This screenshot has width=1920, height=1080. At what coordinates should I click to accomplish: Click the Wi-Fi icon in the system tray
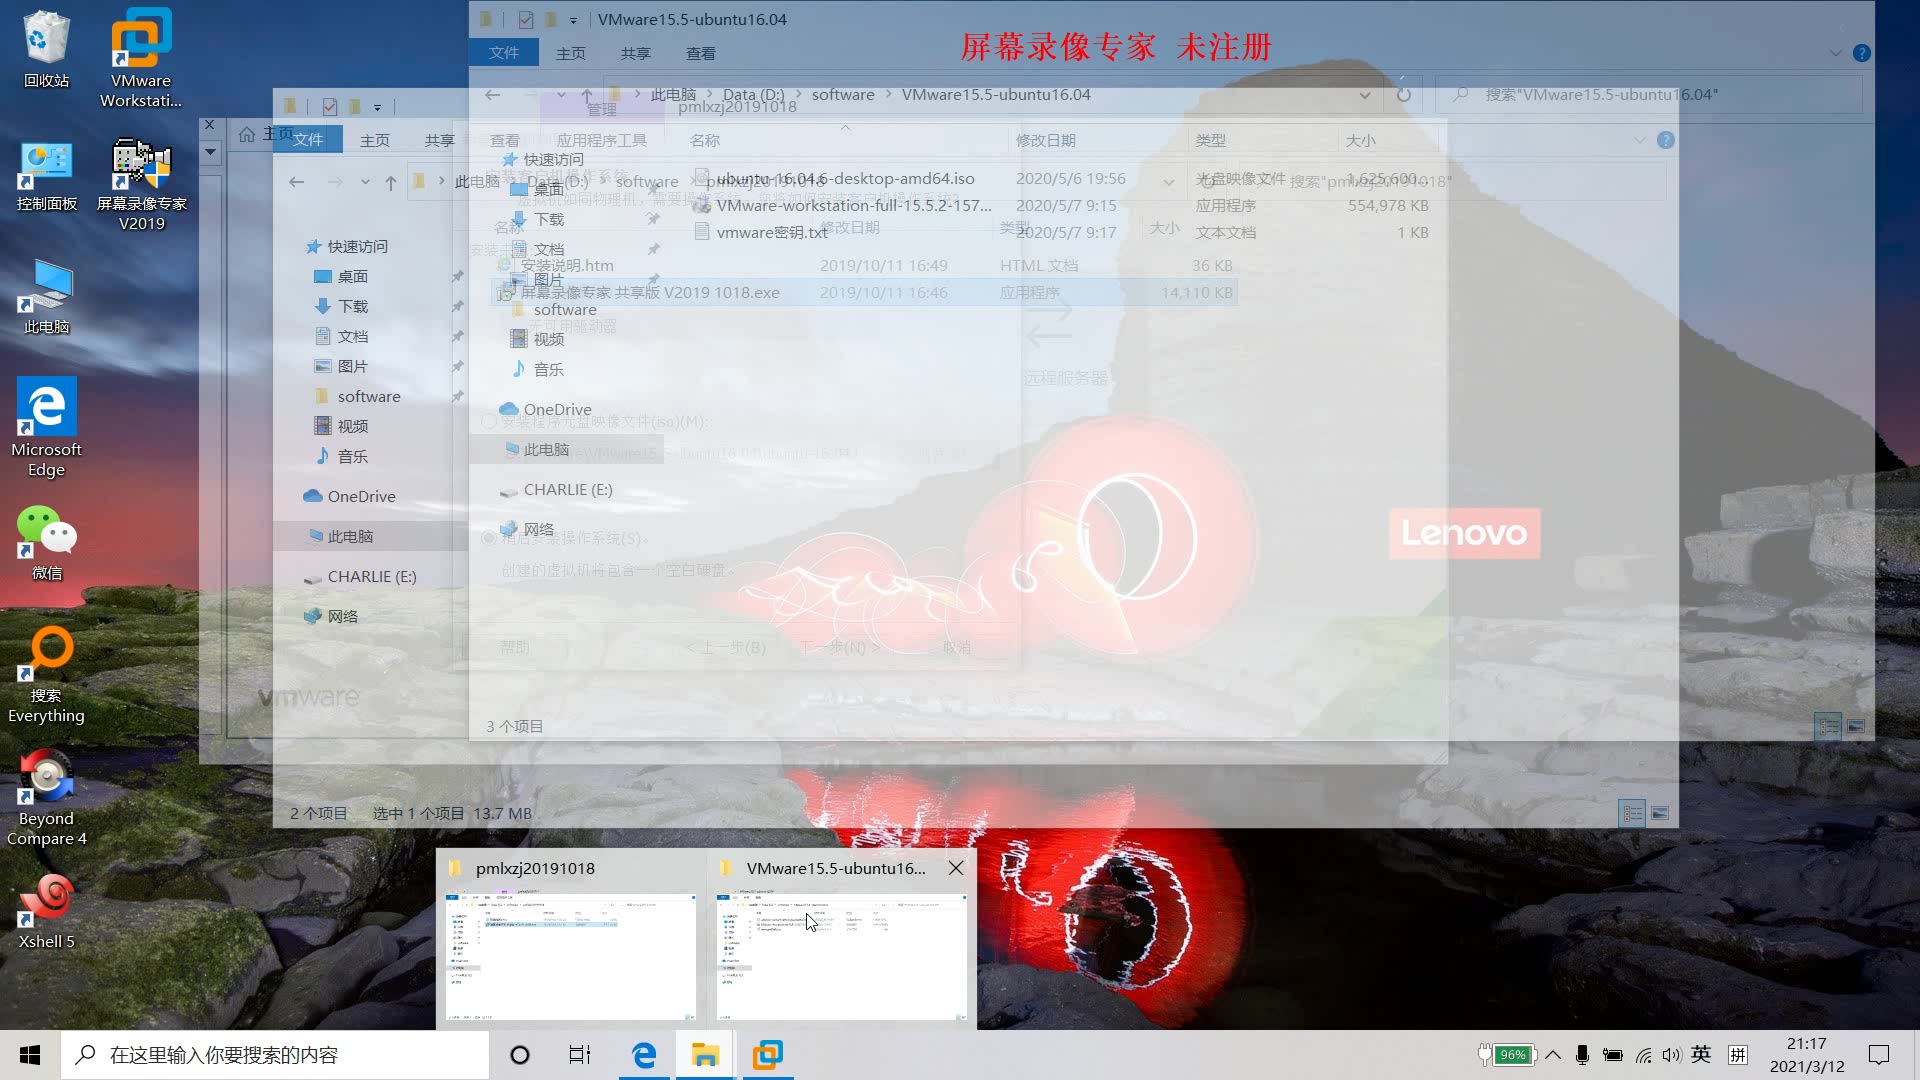click(x=1644, y=1054)
